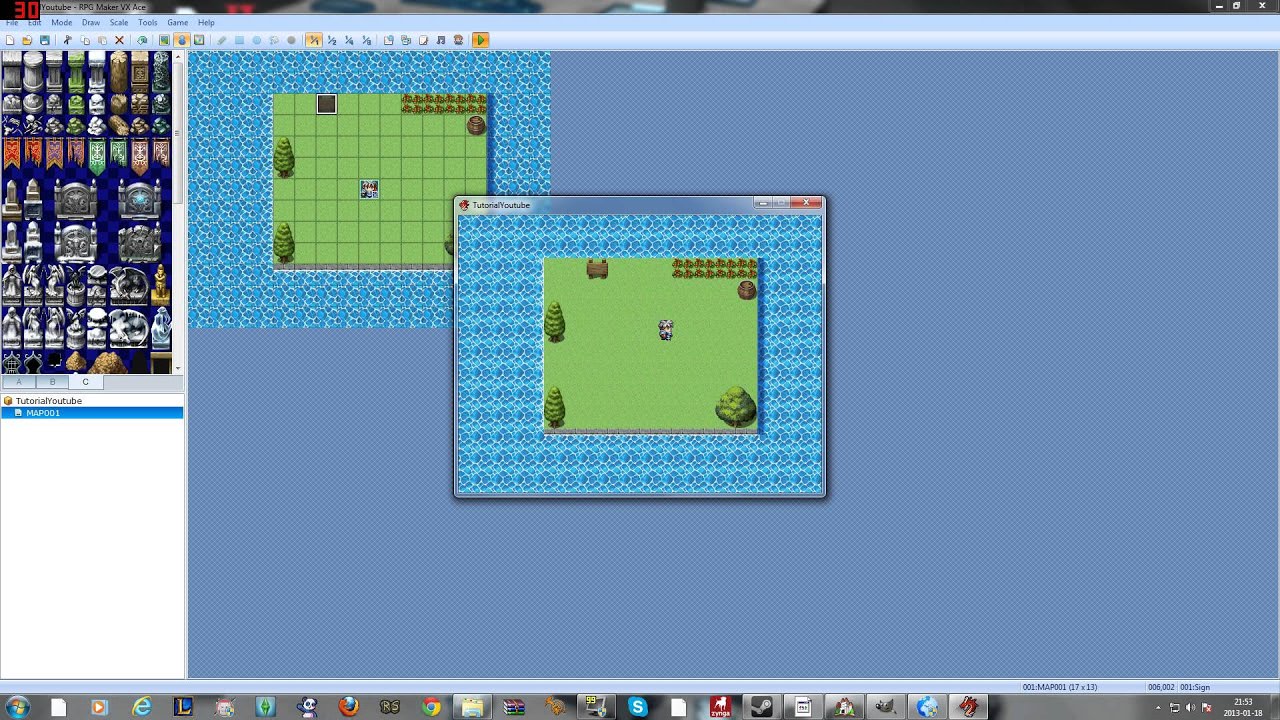Select the Rectangle draw tool
This screenshot has width=1280, height=720.
pos(239,40)
